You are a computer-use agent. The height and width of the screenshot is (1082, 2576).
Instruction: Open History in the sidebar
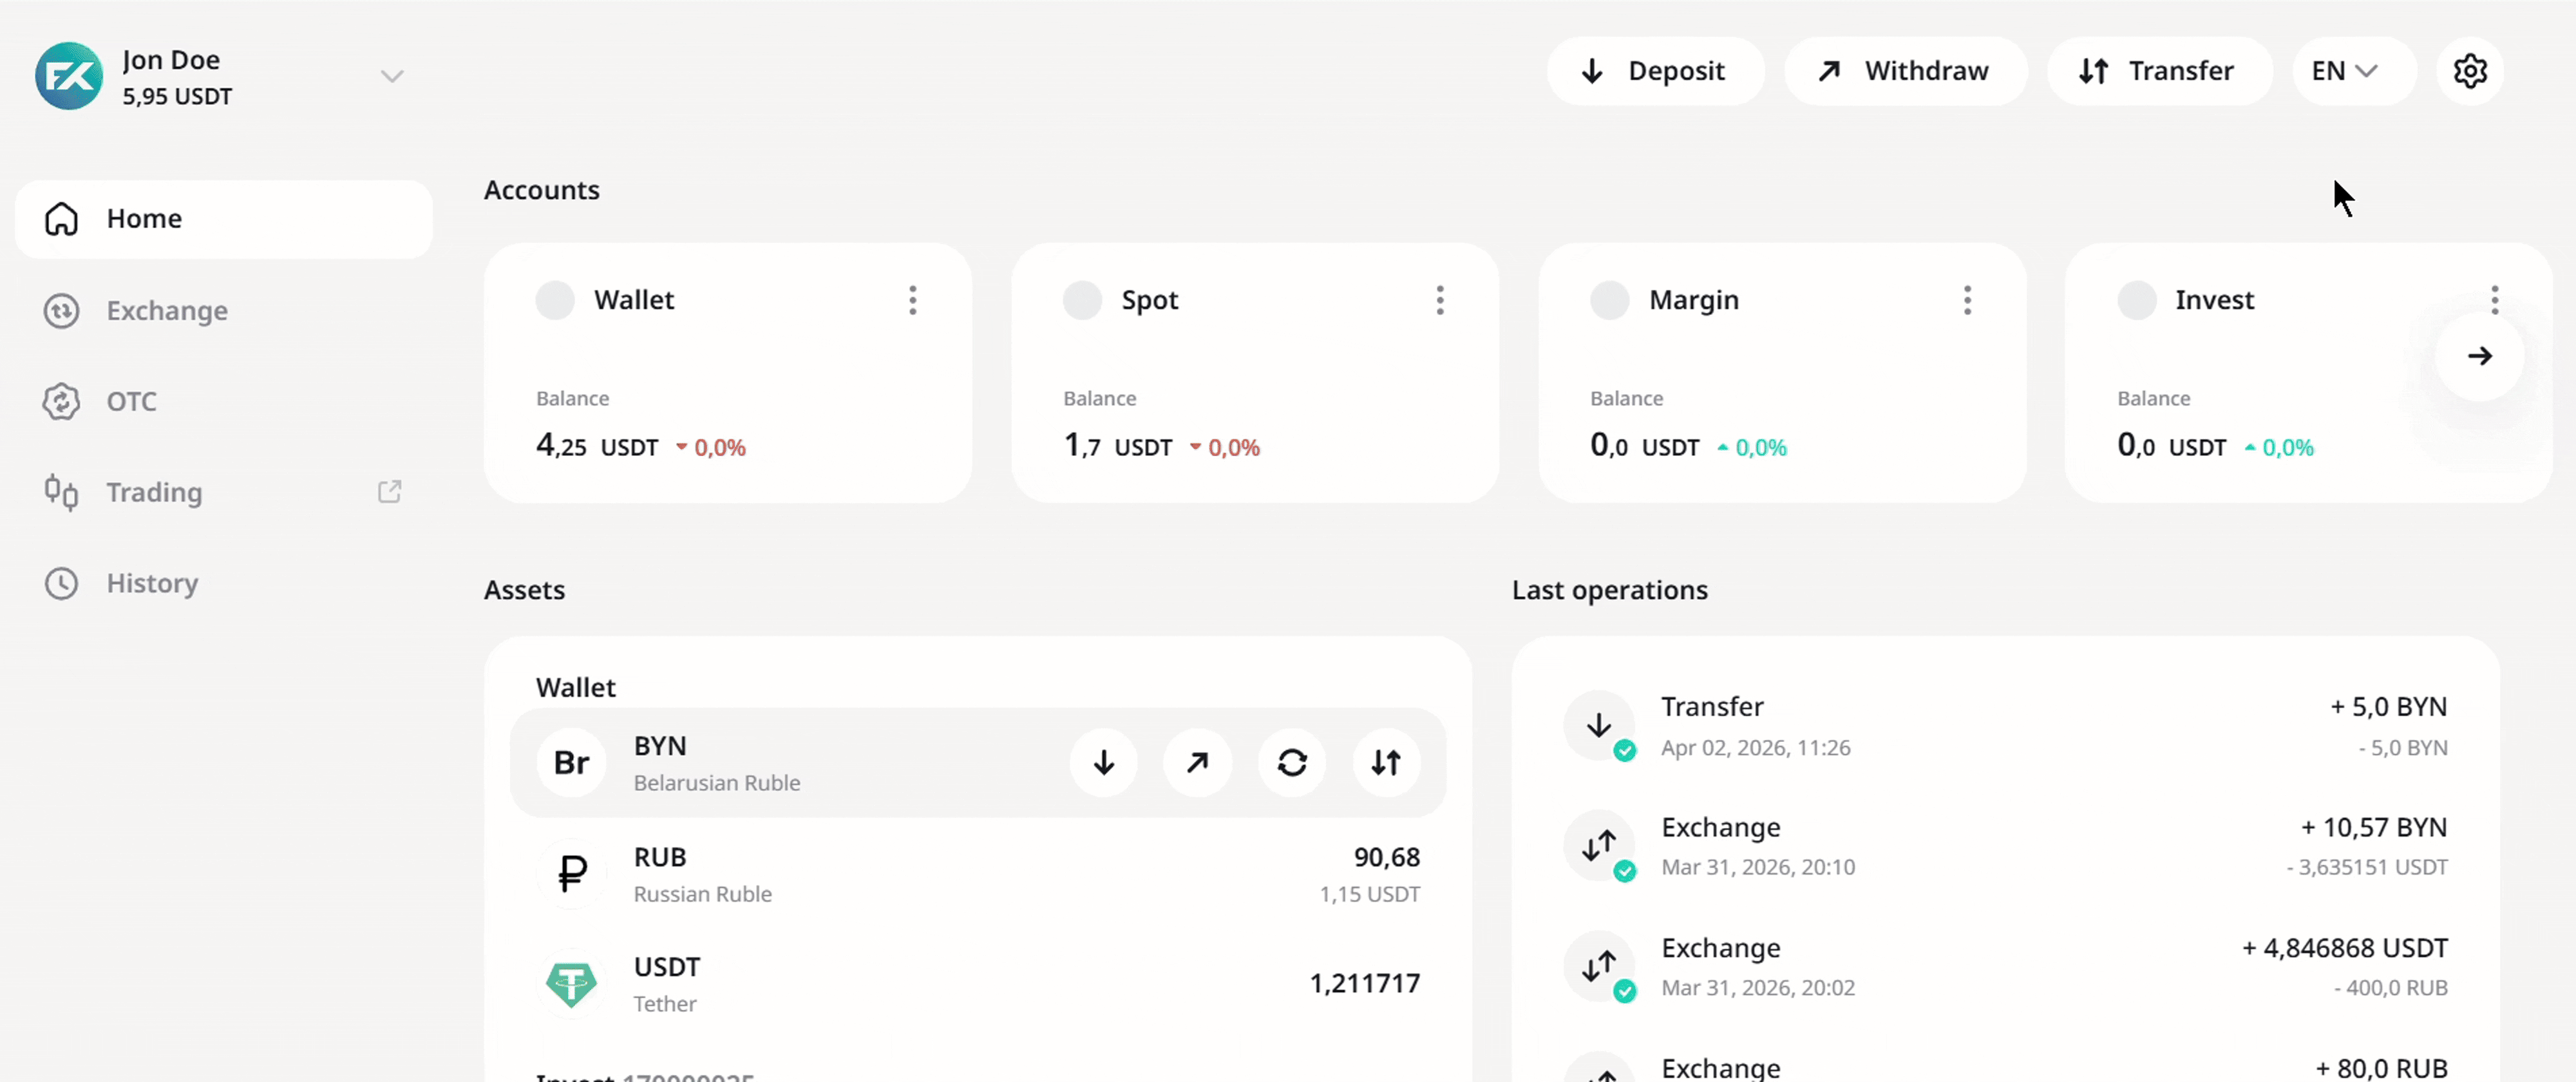pyautogui.click(x=152, y=583)
